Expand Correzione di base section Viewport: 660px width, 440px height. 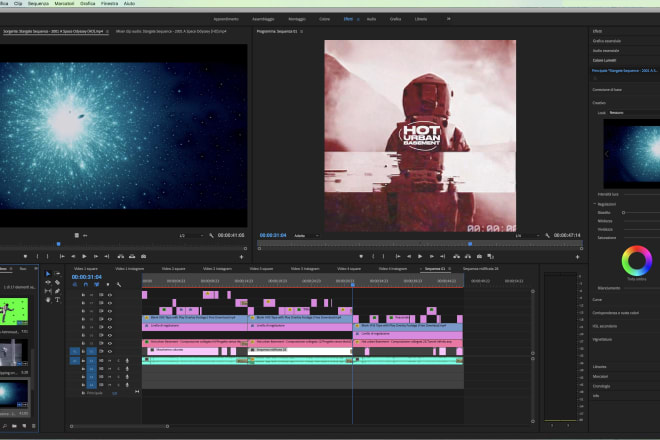[607, 90]
